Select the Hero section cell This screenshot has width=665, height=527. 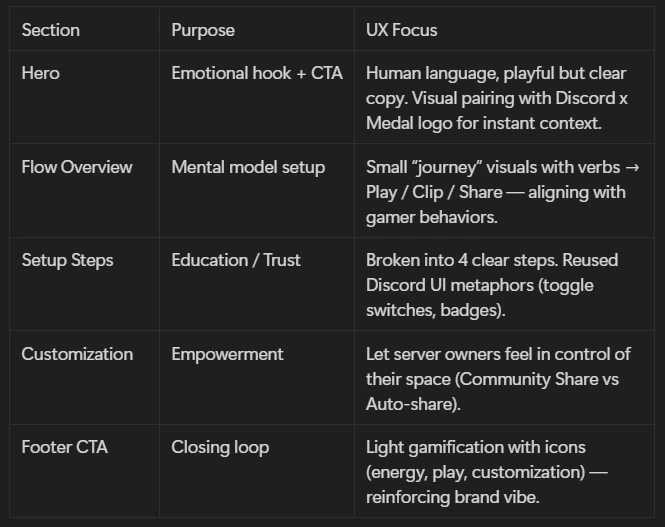tap(40, 73)
